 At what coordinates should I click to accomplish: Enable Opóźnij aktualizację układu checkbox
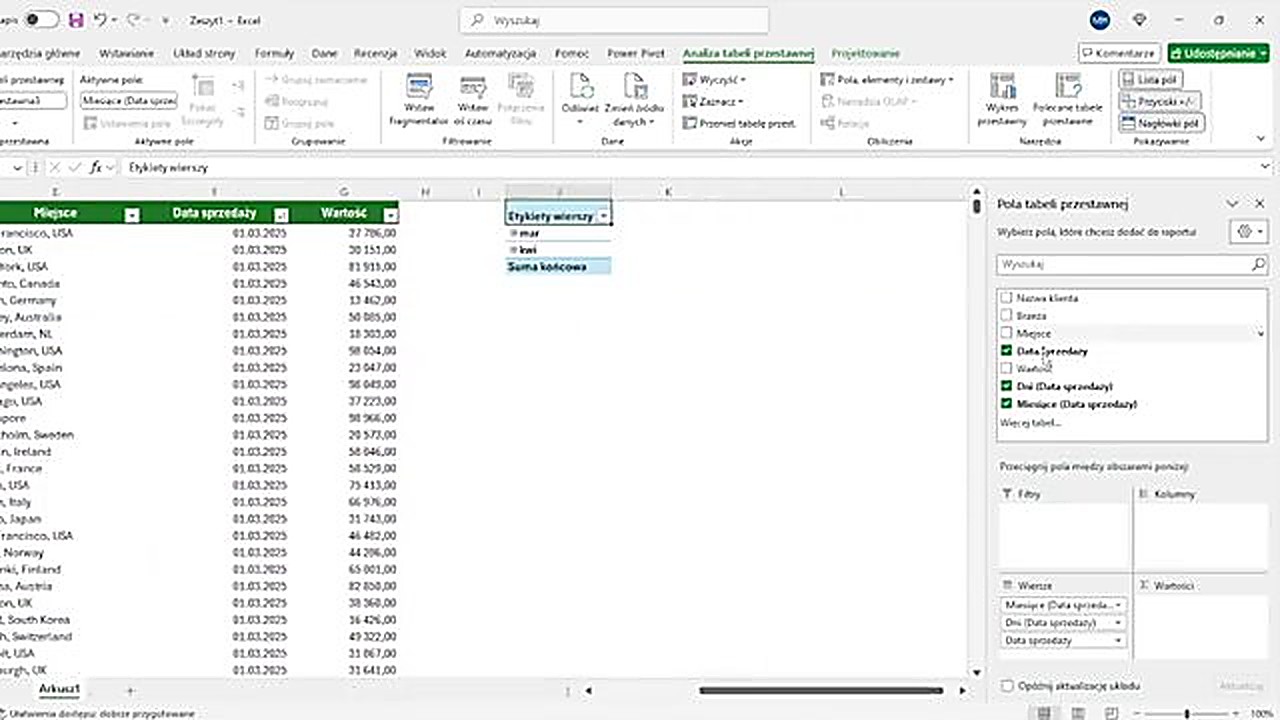pos(1006,686)
